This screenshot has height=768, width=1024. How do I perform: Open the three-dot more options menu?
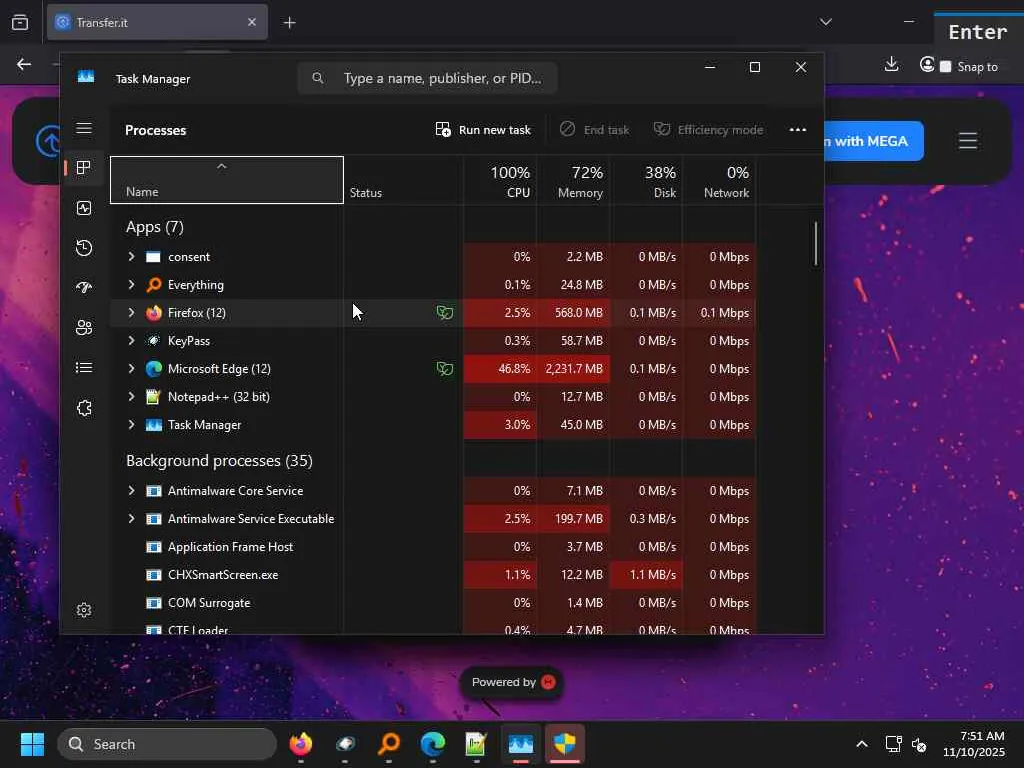click(x=797, y=129)
